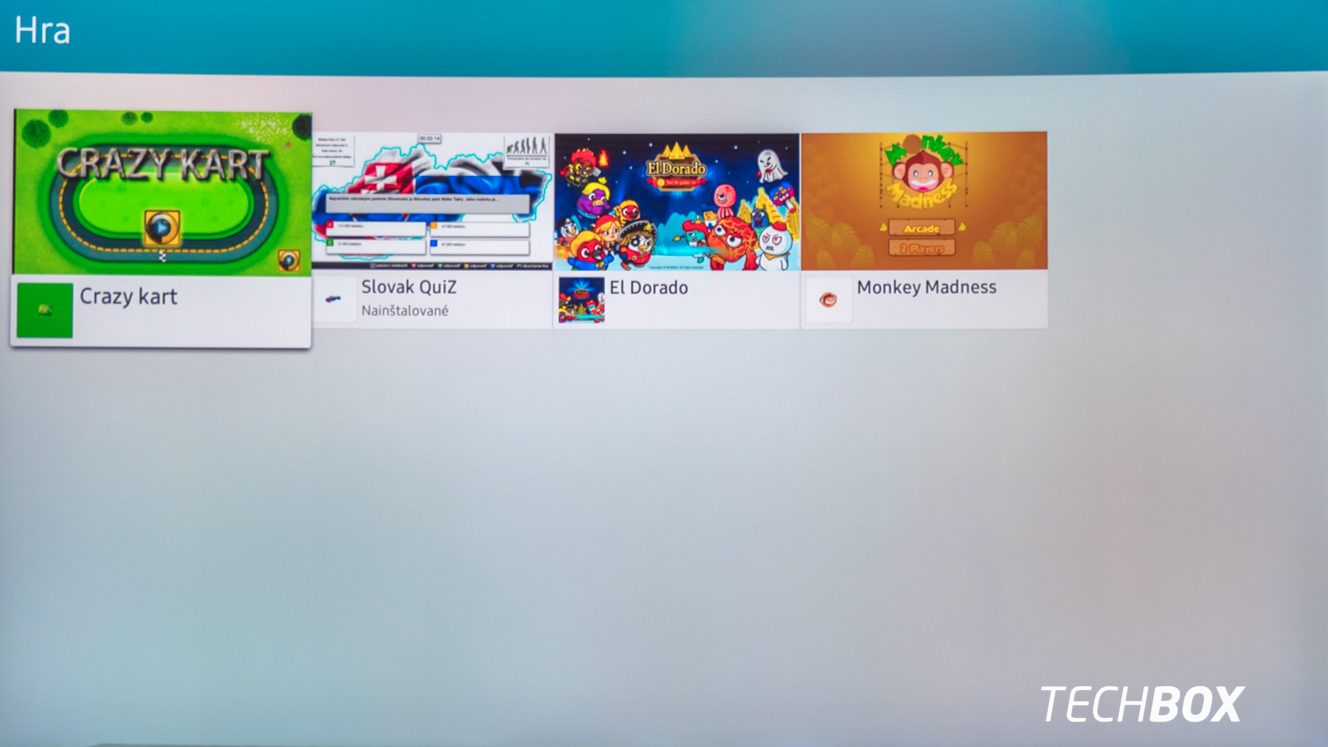The height and width of the screenshot is (747, 1328).
Task: Select the Monkey Madness banner image
Action: (x=924, y=200)
